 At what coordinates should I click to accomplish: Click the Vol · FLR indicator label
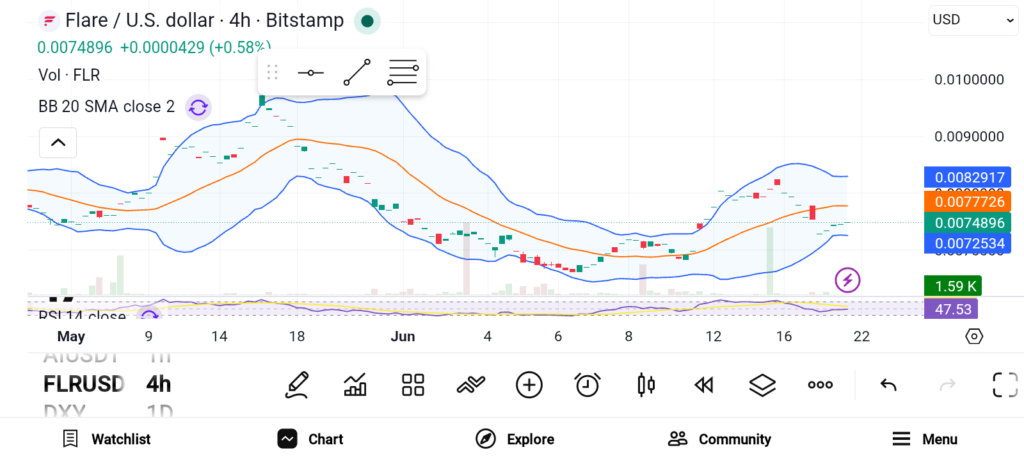pyautogui.click(x=69, y=75)
